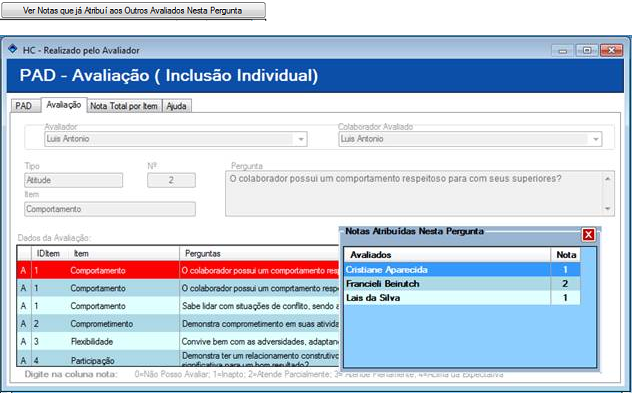Select the Flexibilidade row
The image size is (632, 393).
179,341
